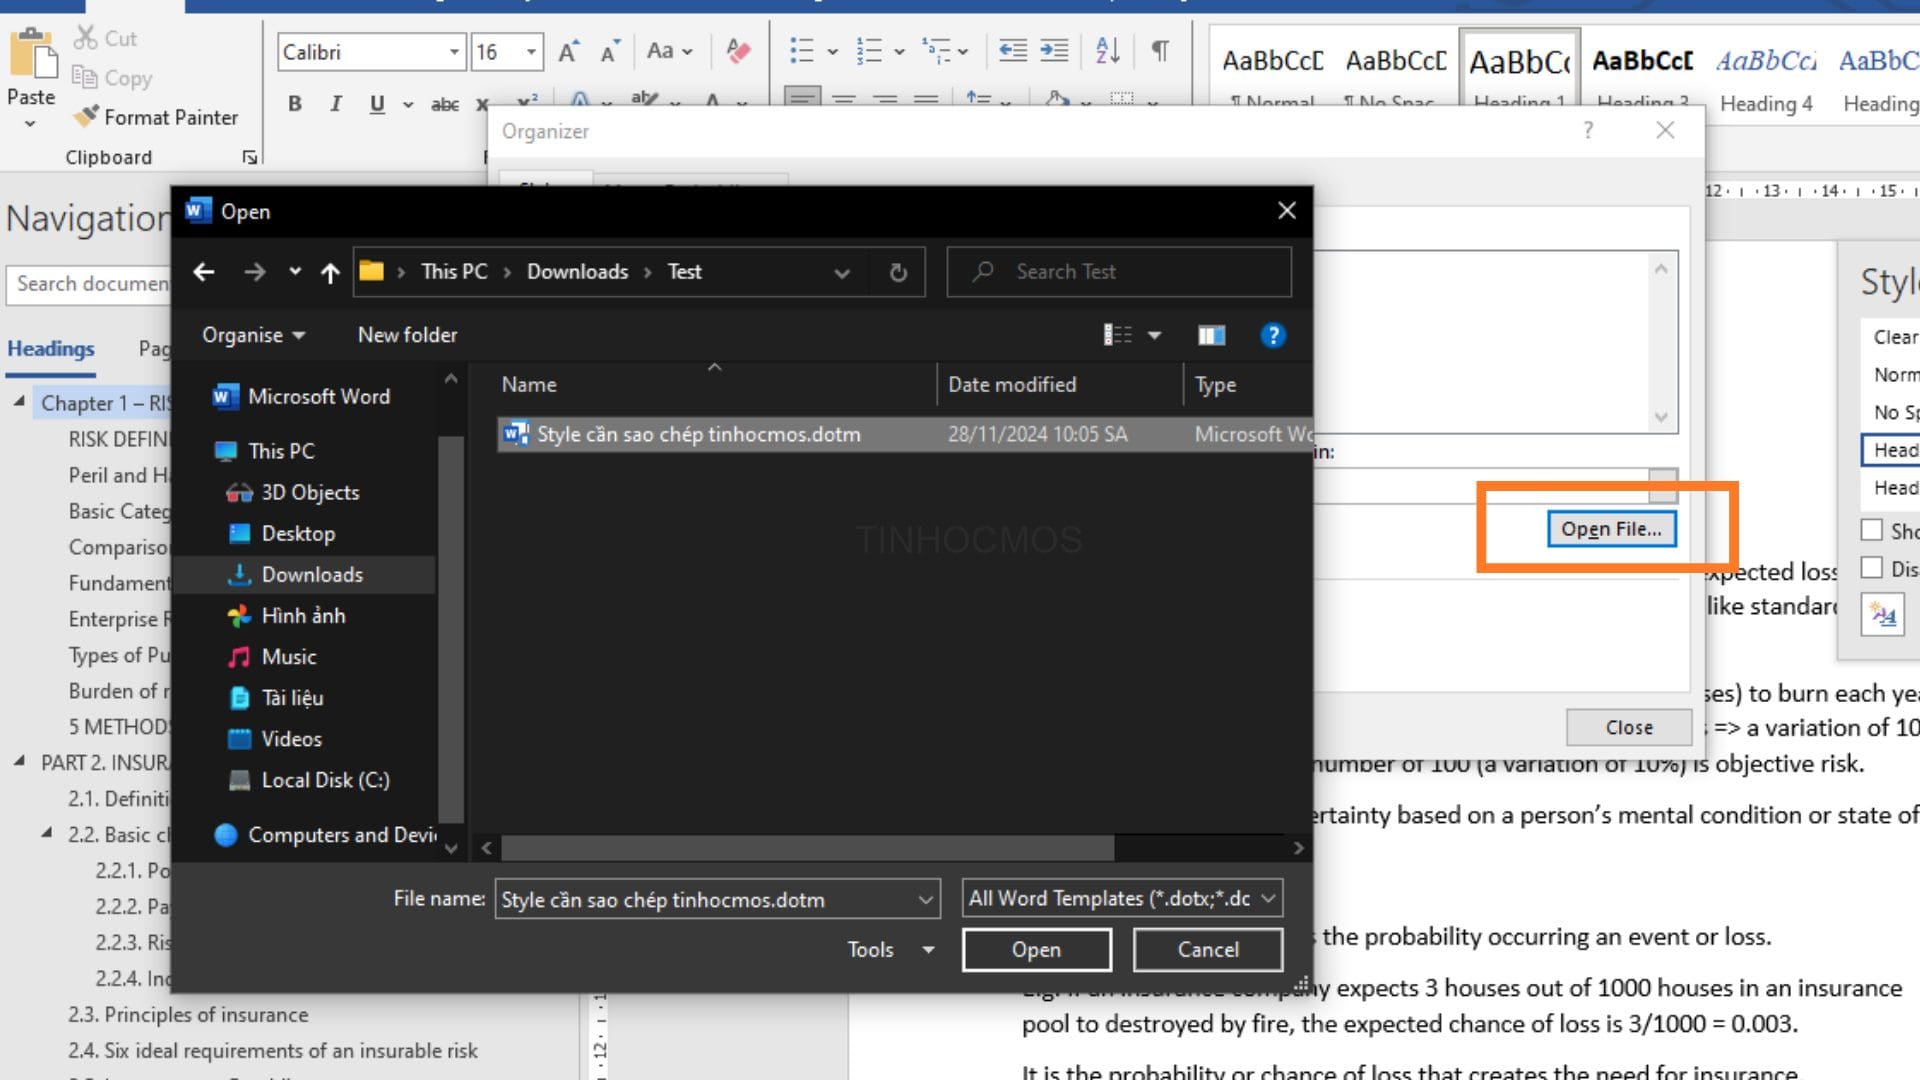Viewport: 1920px width, 1080px height.
Task: Apply the Heading 4 style from gallery
Action: tap(1765, 78)
